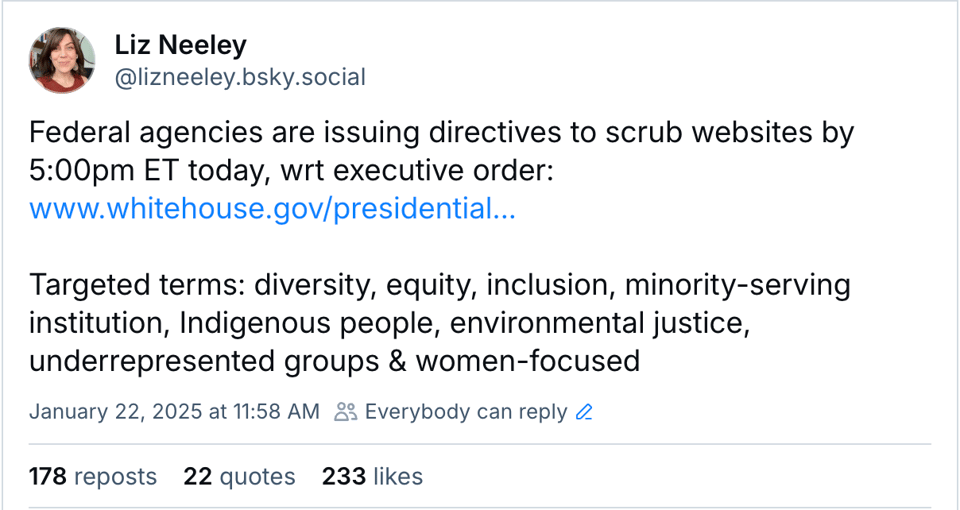960x510 pixels.
Task: Click the 'Liz Neeley' display name
Action: (x=180, y=45)
